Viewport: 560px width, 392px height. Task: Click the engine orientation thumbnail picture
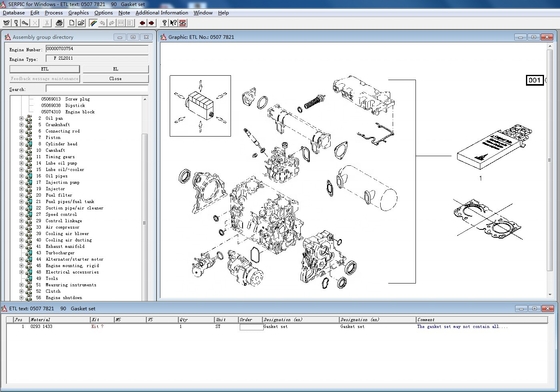pyautogui.click(x=200, y=106)
